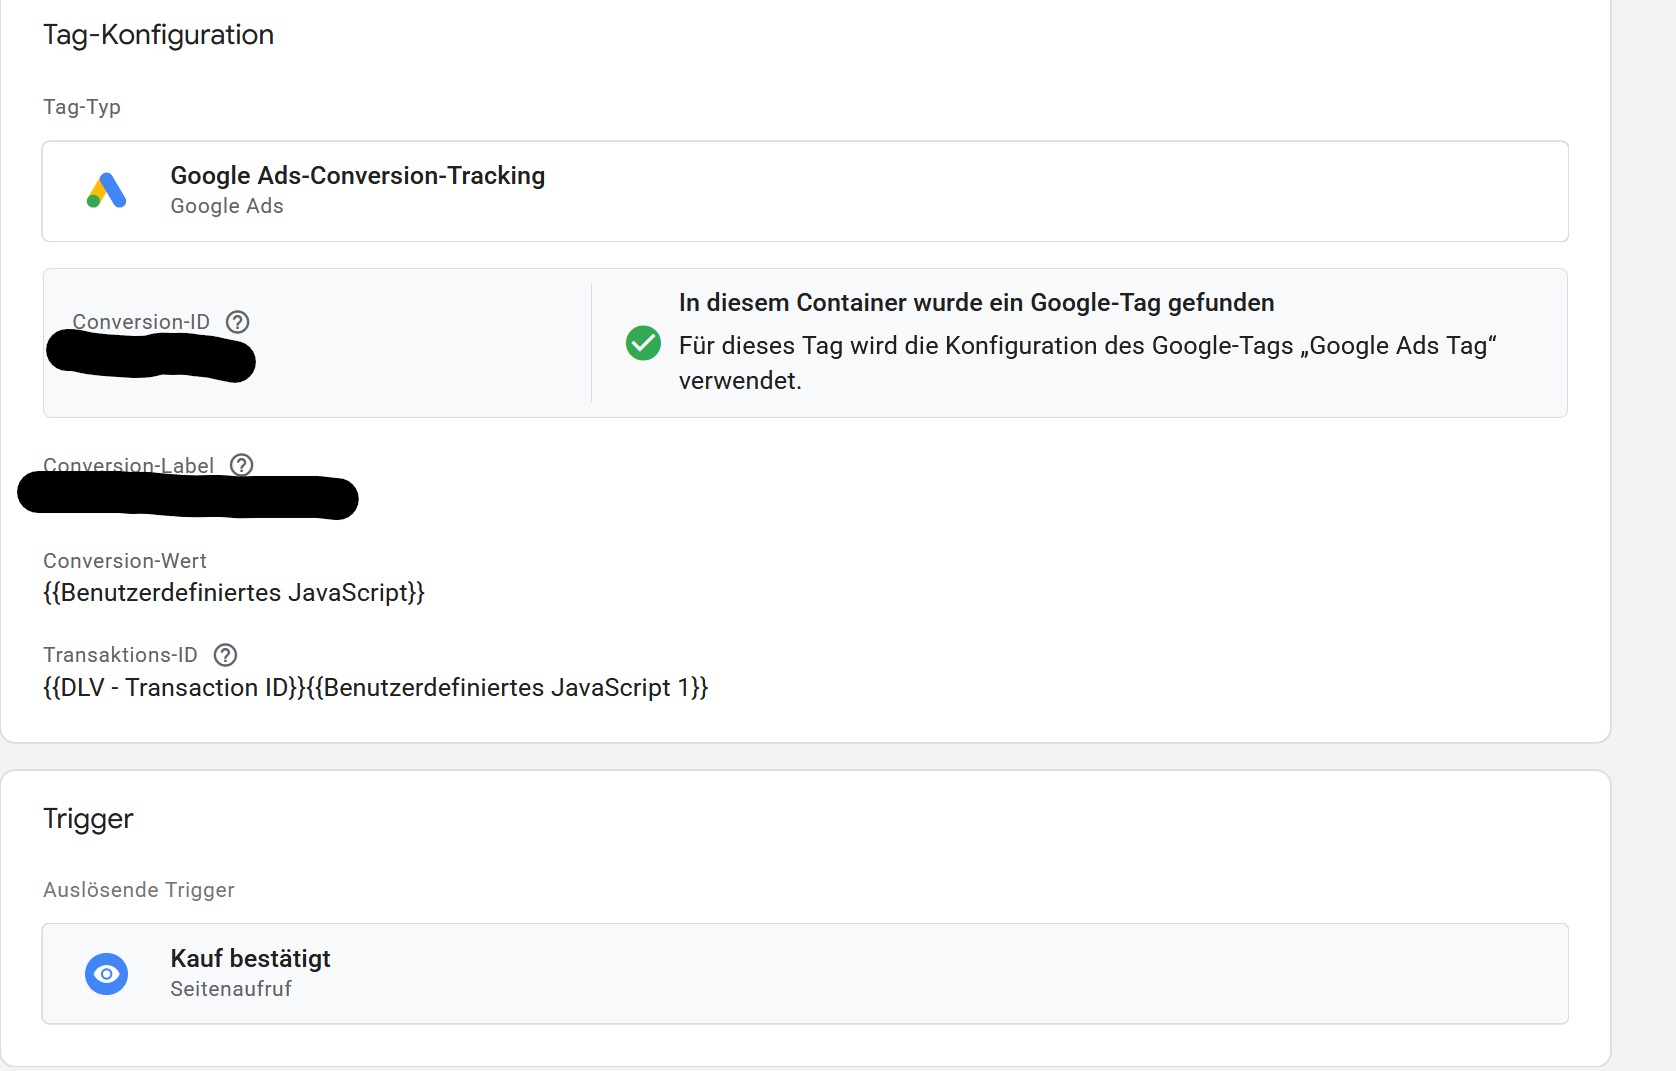The image size is (1676, 1071).
Task: Click the Tag-Konfiguration section heading
Action: [158, 35]
